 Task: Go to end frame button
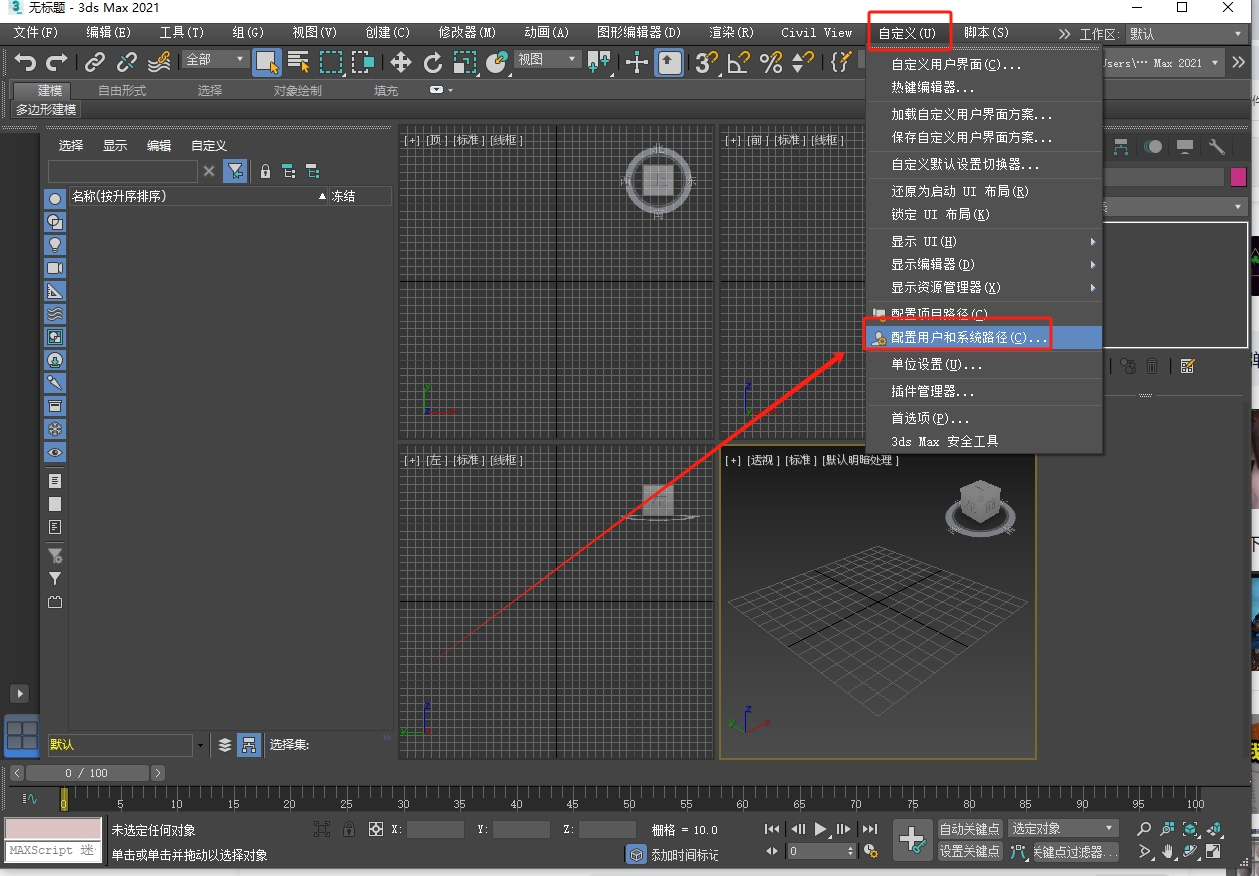(870, 829)
